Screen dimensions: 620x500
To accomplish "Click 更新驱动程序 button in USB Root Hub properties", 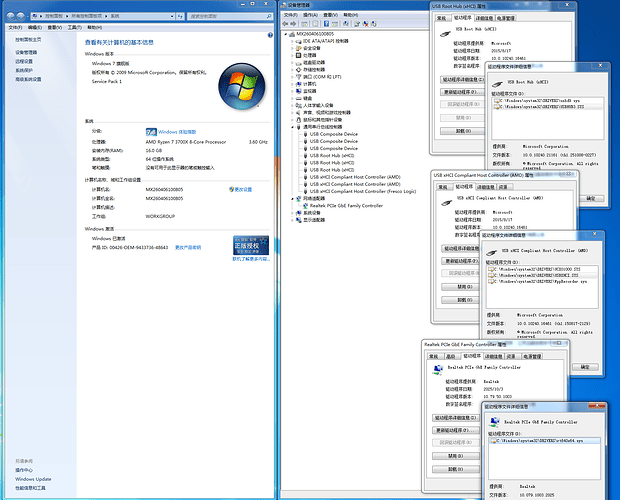I will (x=463, y=92).
